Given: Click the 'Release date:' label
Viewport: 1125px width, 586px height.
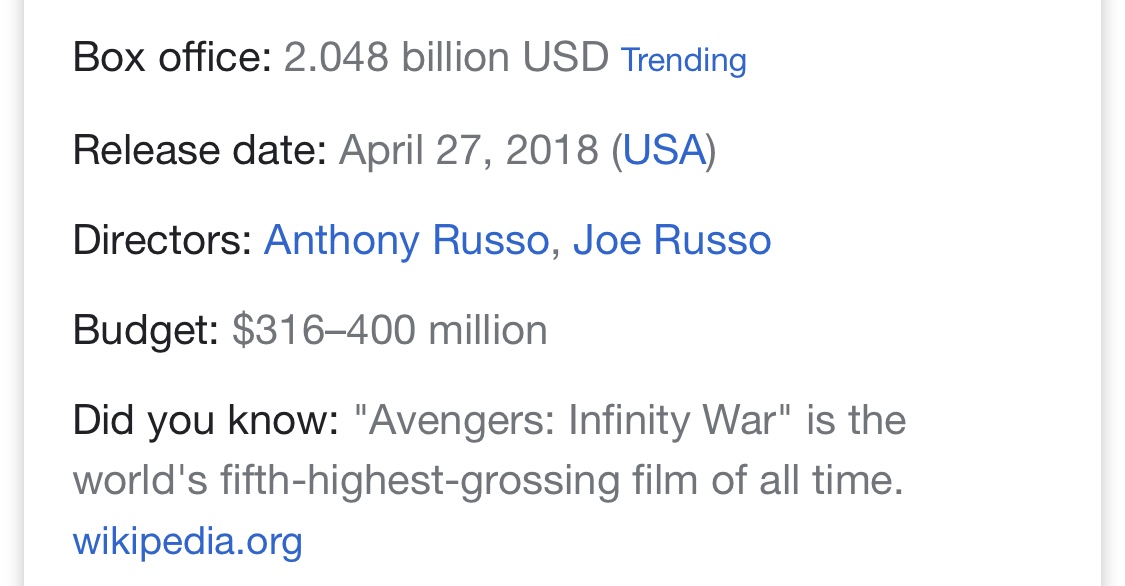Looking at the screenshot, I should coord(200,150).
